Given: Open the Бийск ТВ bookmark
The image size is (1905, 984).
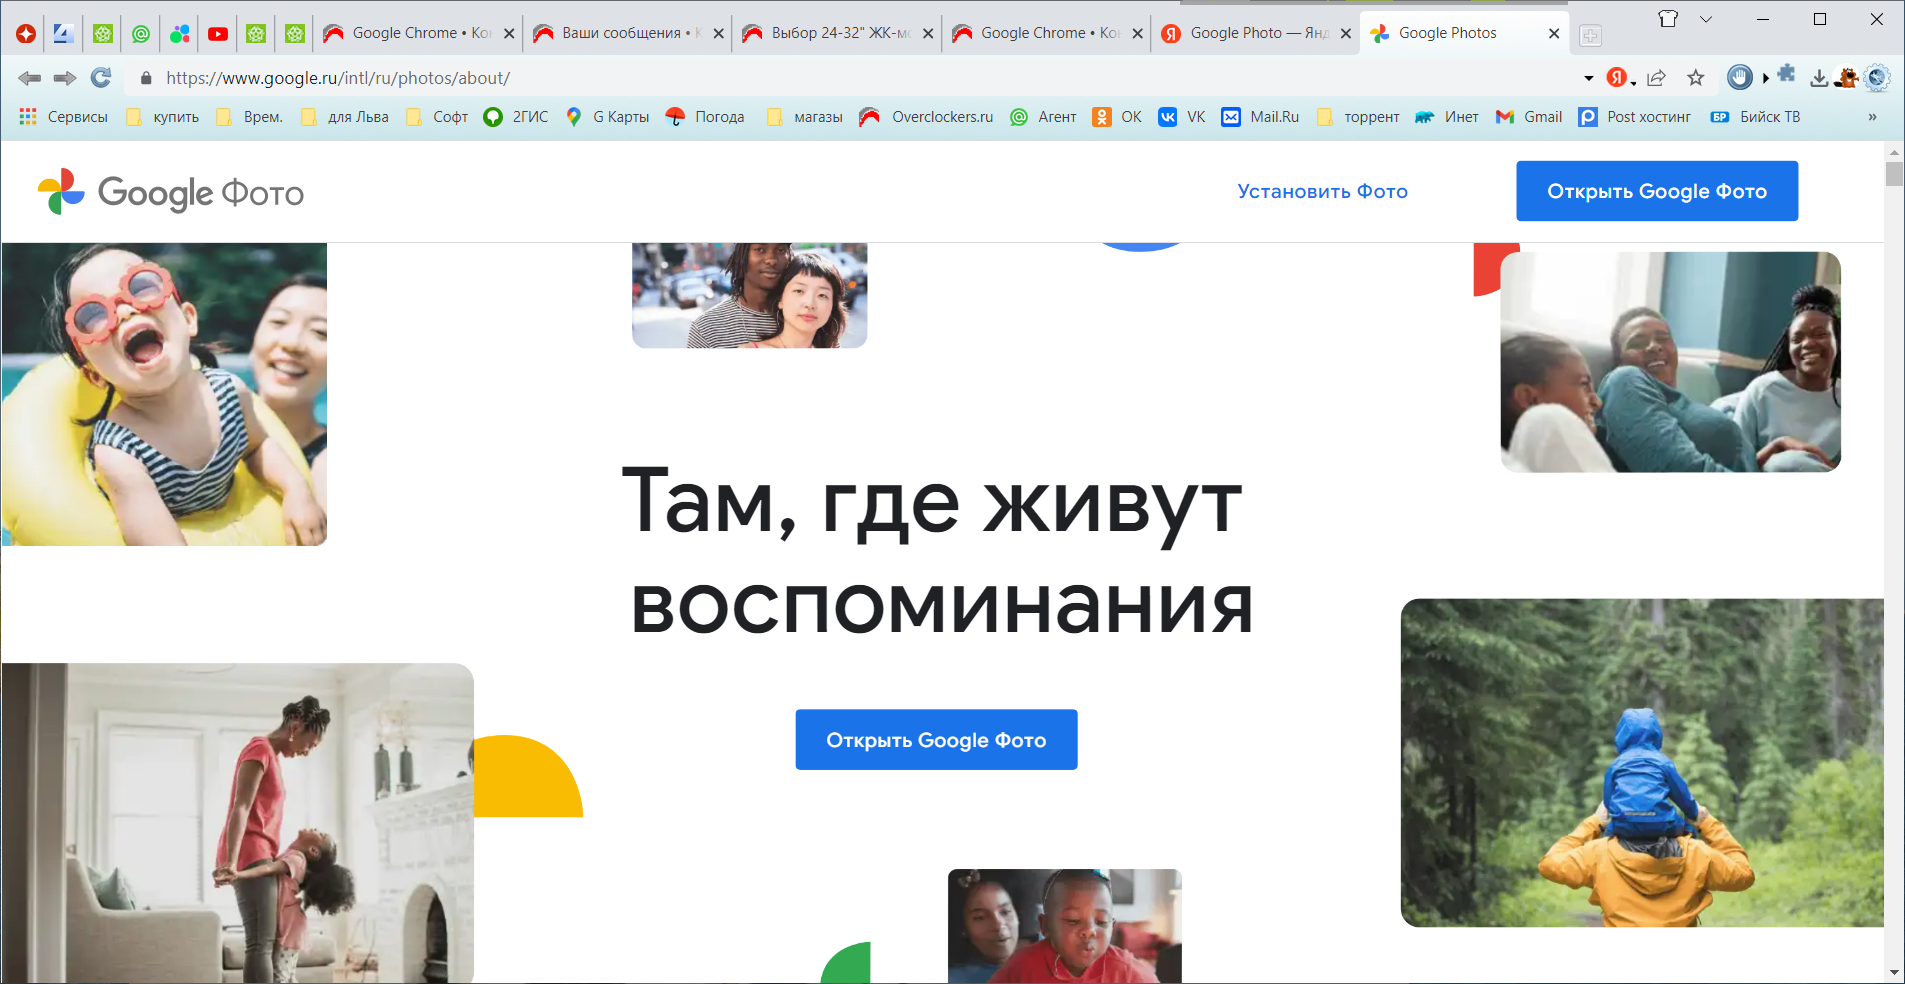Looking at the screenshot, I should coord(1756,117).
